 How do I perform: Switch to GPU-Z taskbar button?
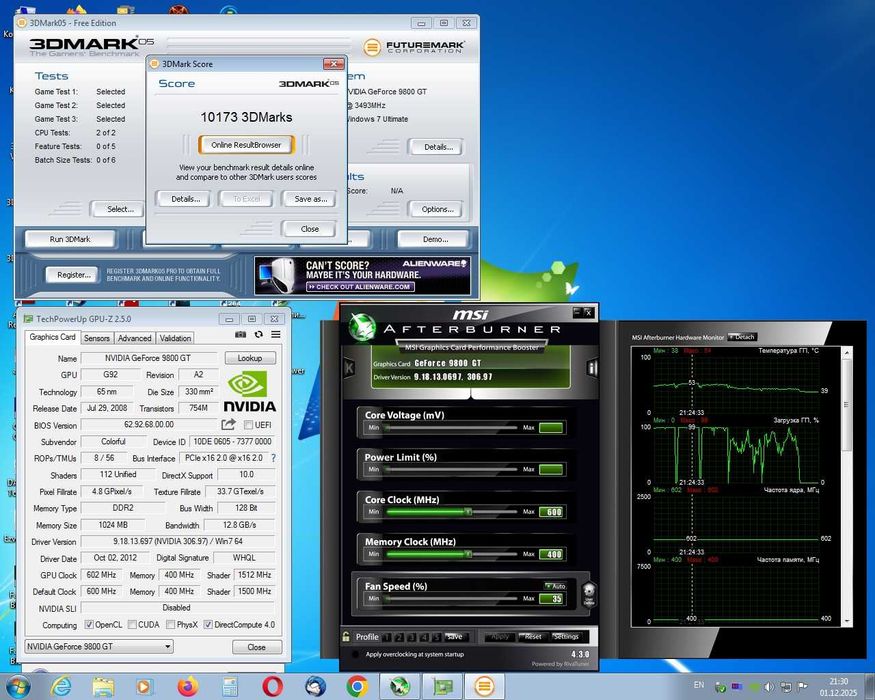443,686
